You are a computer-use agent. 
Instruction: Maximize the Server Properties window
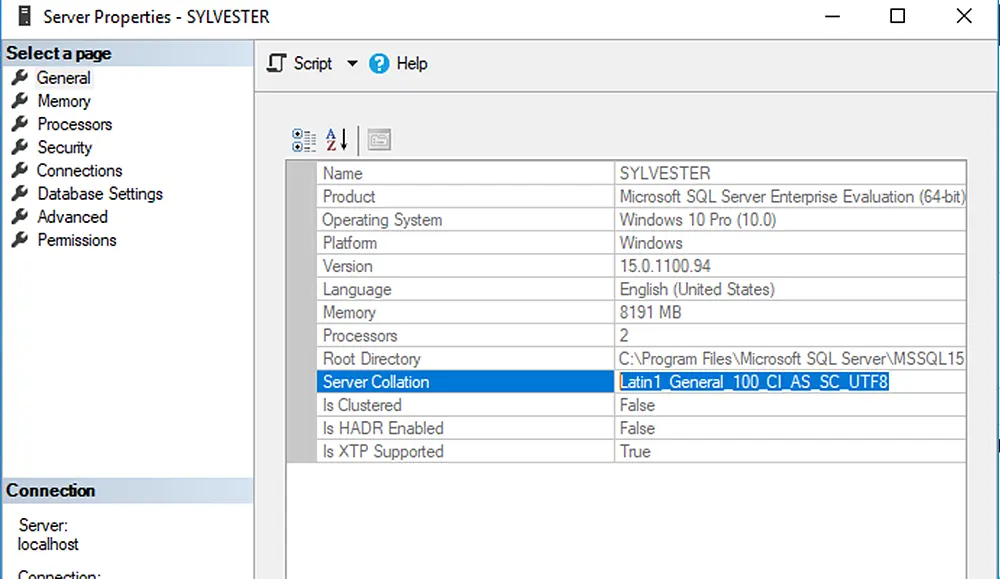897,16
